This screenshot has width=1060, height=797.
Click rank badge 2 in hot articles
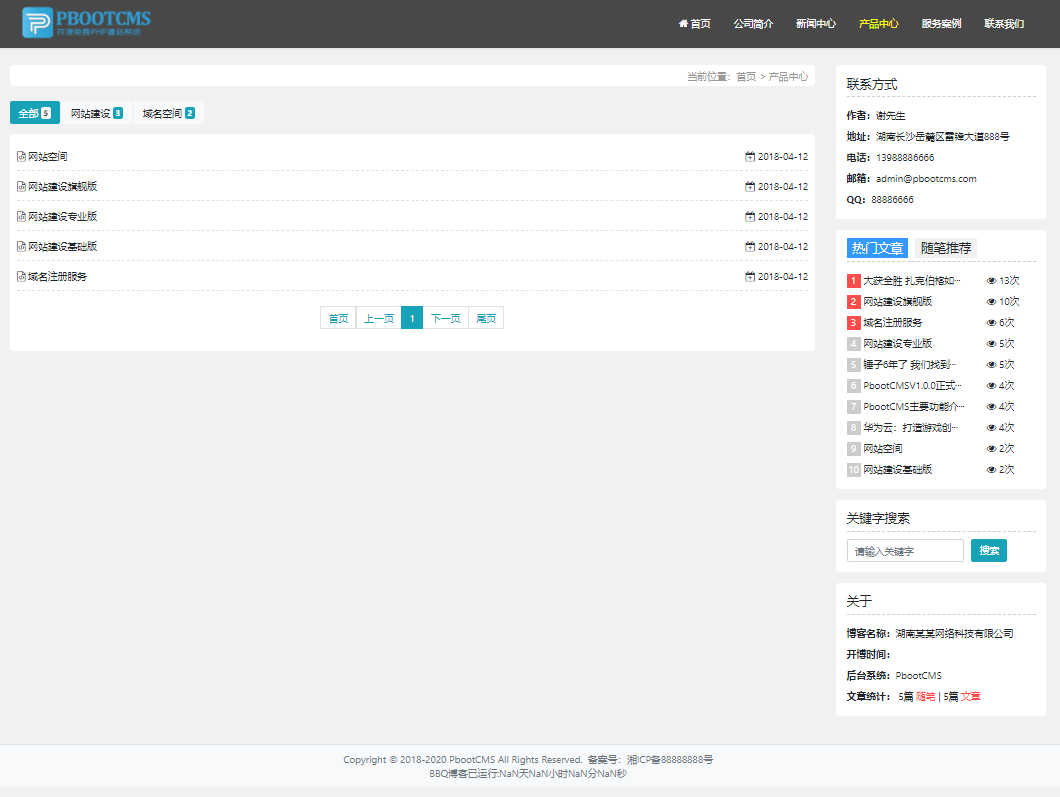(x=853, y=301)
